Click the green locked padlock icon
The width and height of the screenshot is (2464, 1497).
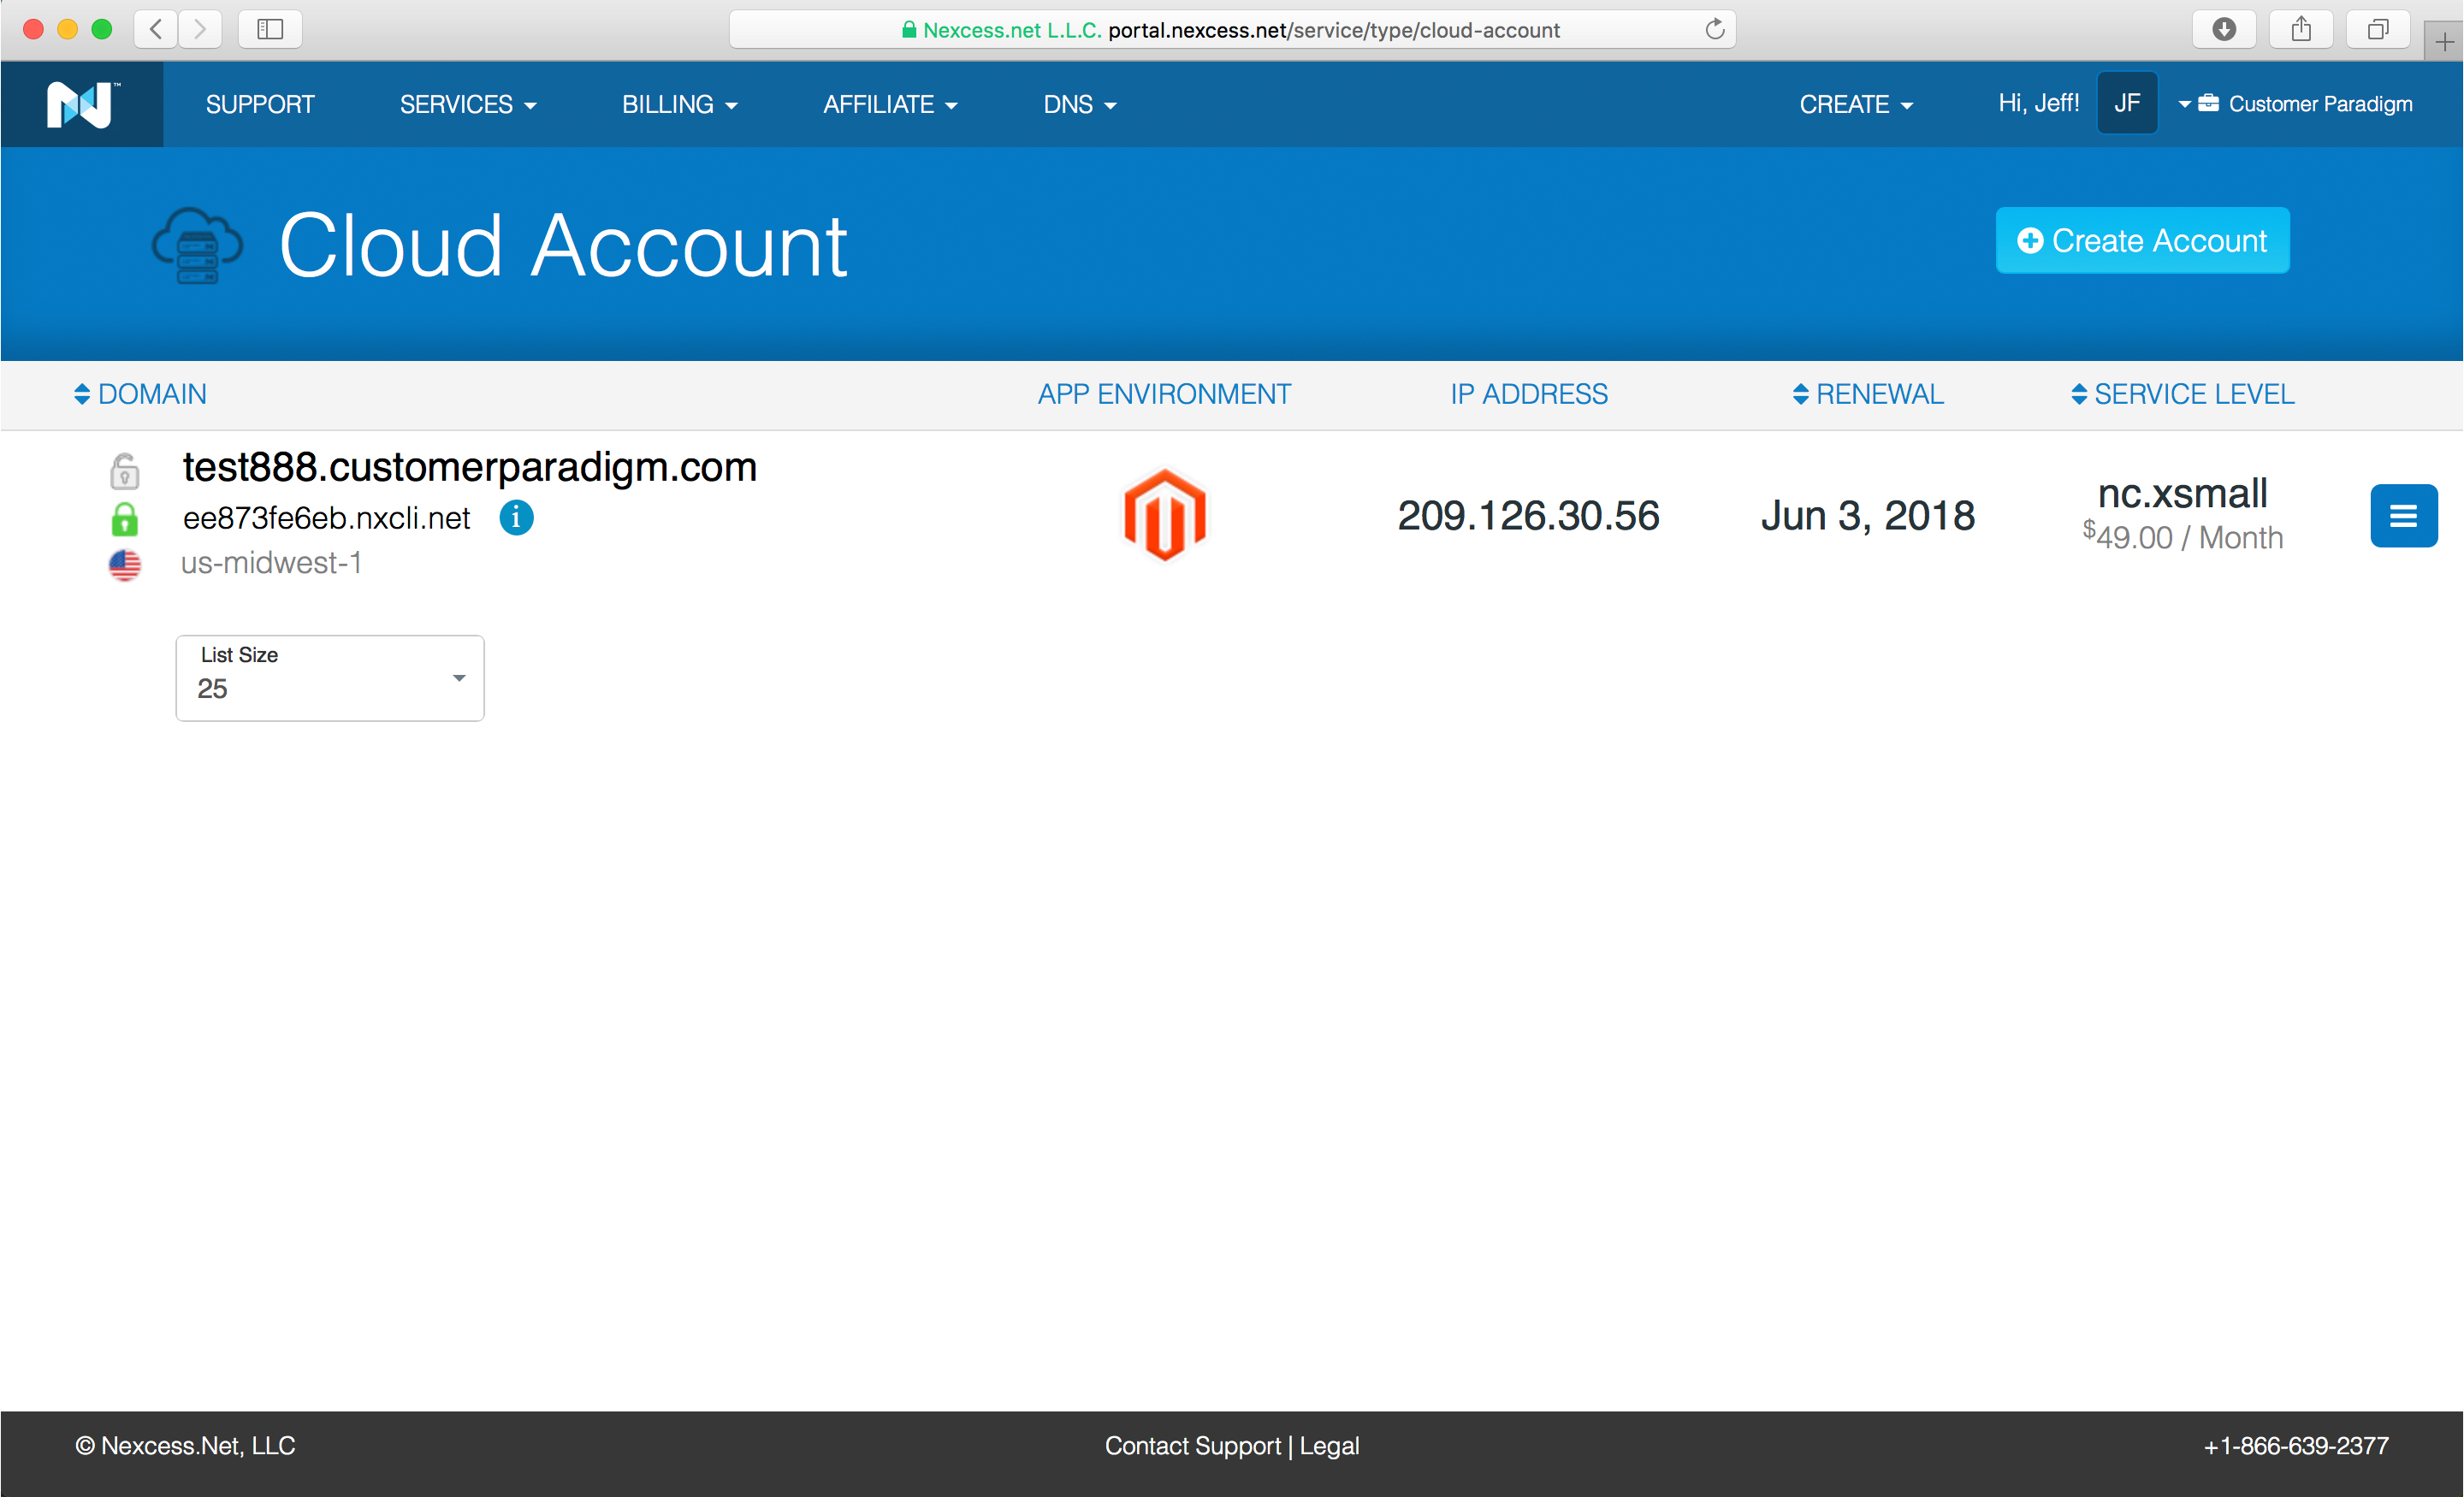(x=124, y=519)
